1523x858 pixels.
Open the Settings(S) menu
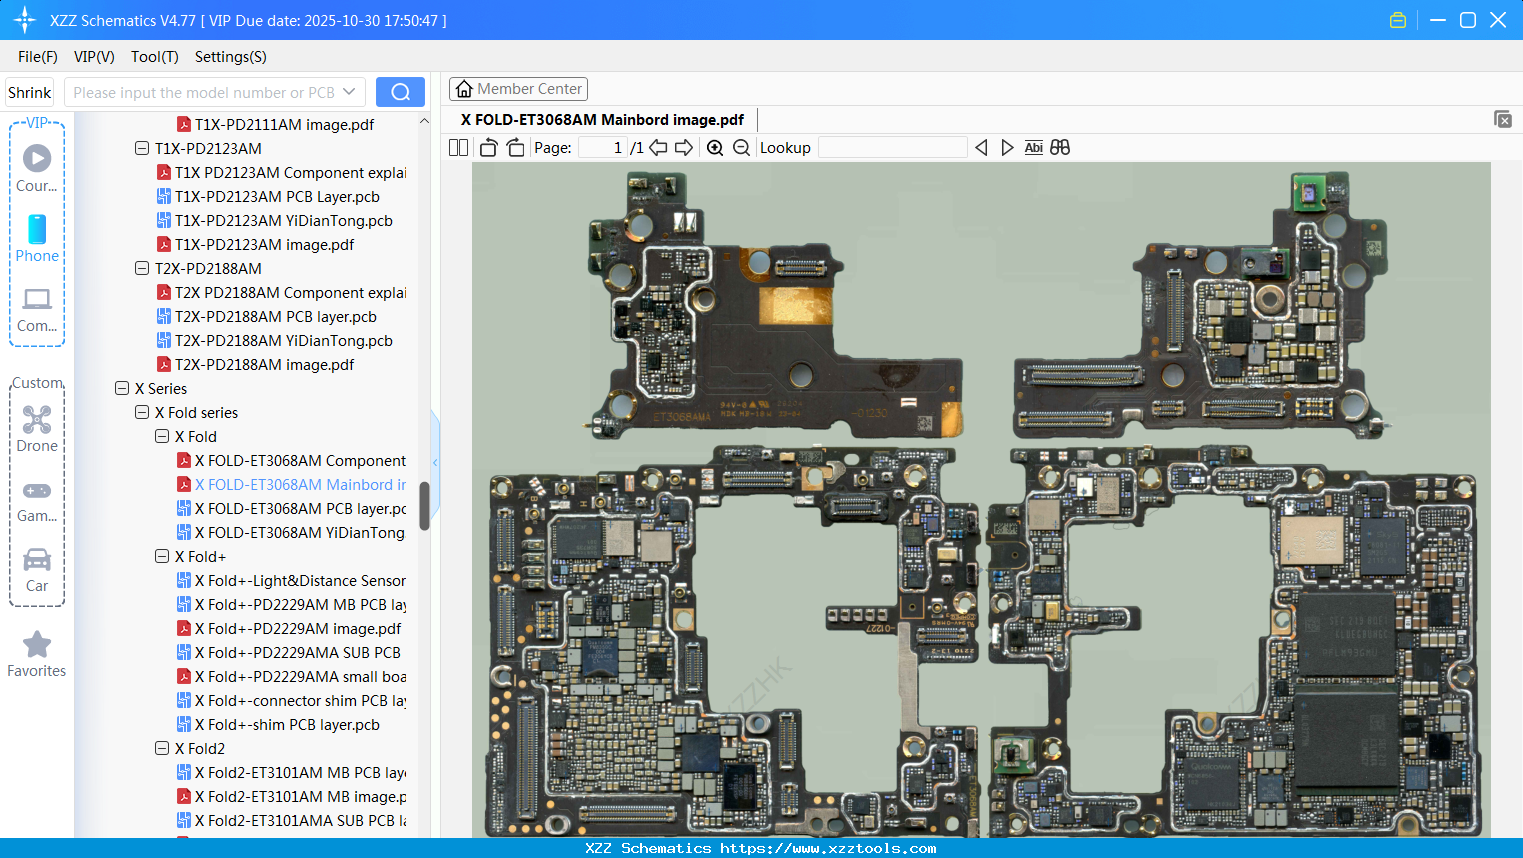coord(230,57)
